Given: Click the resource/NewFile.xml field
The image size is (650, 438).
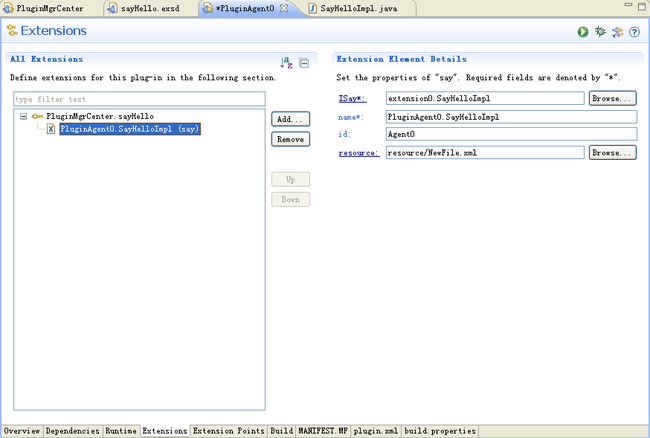Looking at the screenshot, I should [x=485, y=153].
